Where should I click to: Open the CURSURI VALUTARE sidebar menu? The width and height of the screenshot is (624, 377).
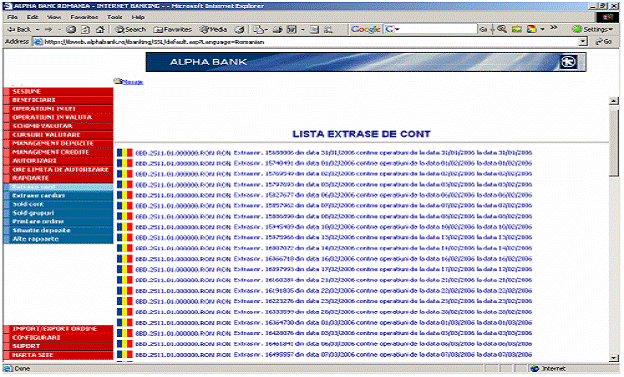point(58,135)
